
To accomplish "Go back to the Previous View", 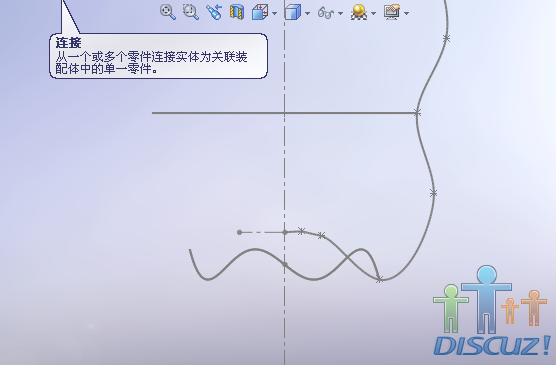I will click(214, 12).
